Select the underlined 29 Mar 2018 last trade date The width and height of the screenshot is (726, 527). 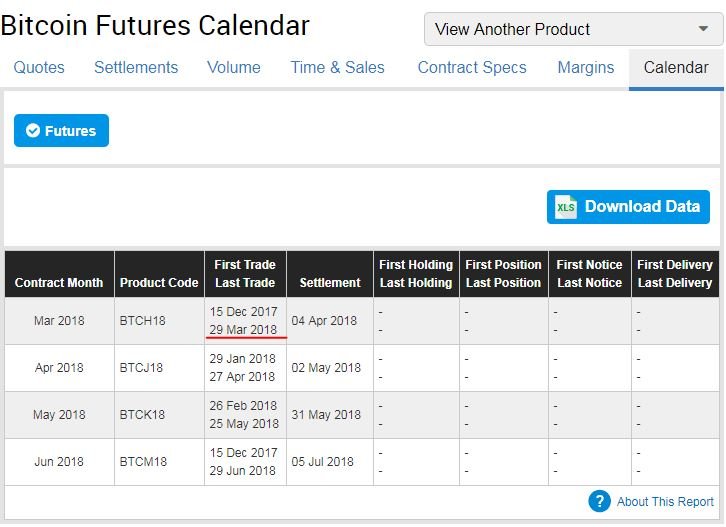[x=243, y=330]
